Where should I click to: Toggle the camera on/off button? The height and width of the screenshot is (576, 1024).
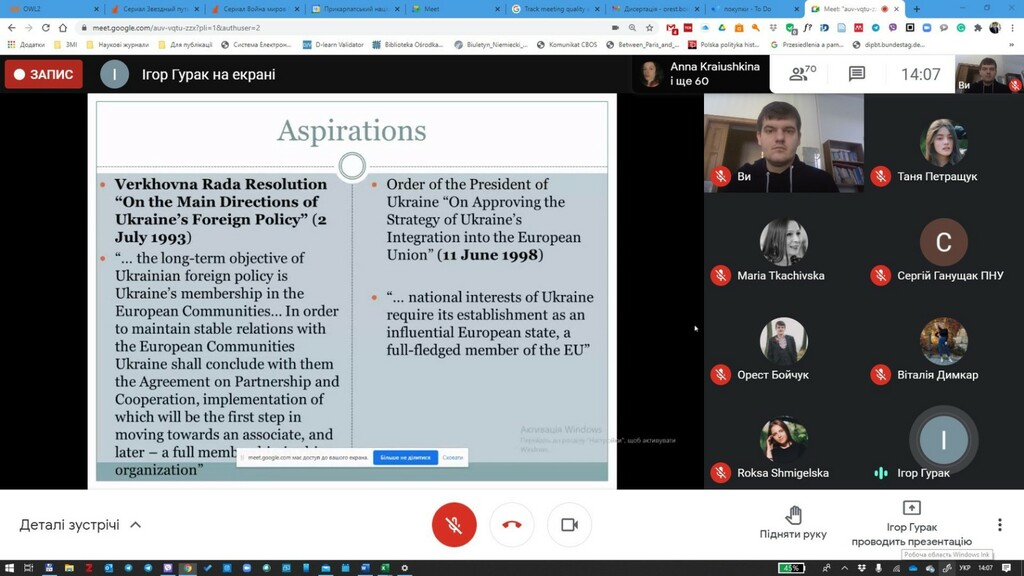[x=569, y=524]
